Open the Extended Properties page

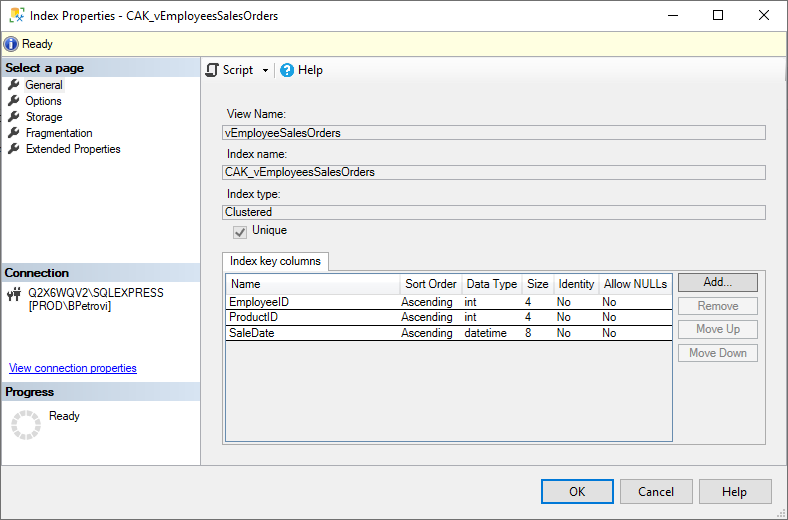point(73,149)
